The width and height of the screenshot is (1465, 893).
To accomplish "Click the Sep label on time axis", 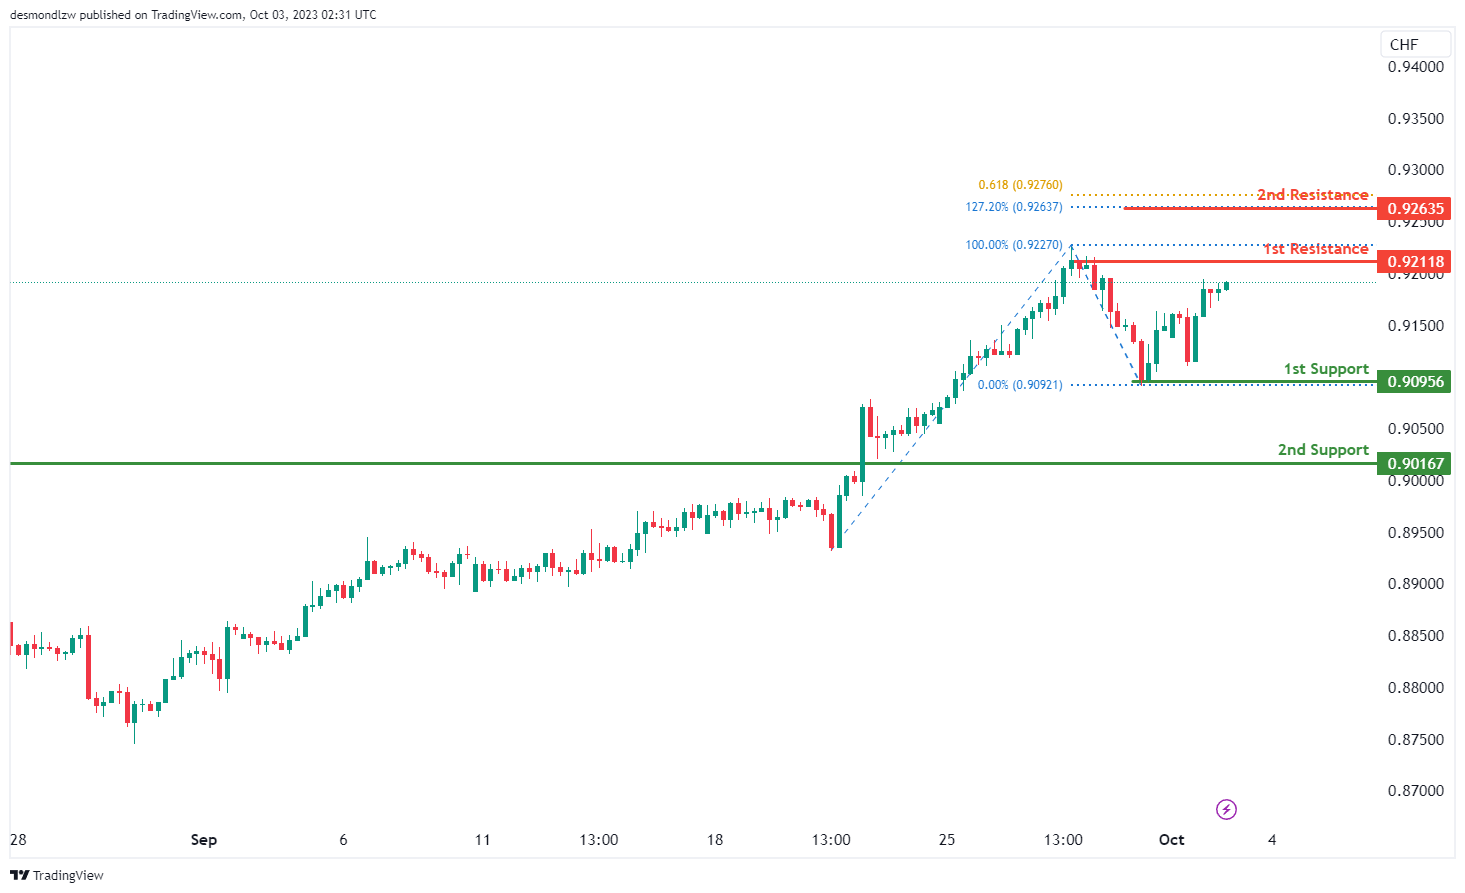I will (204, 840).
